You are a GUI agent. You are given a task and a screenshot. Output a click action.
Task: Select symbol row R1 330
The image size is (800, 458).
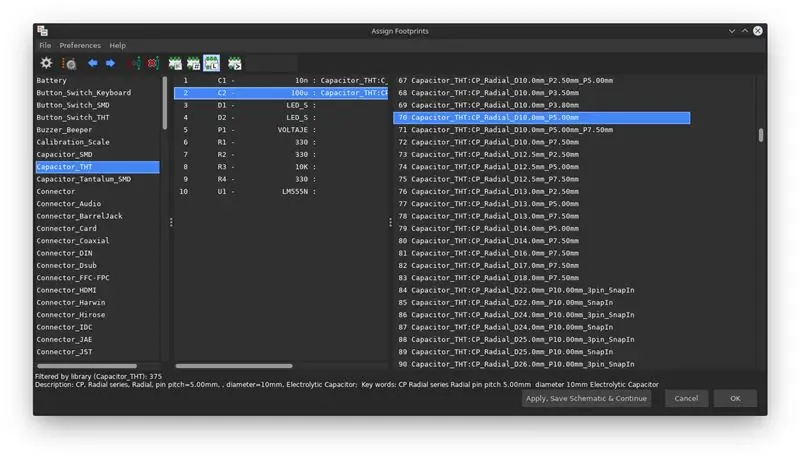281,142
